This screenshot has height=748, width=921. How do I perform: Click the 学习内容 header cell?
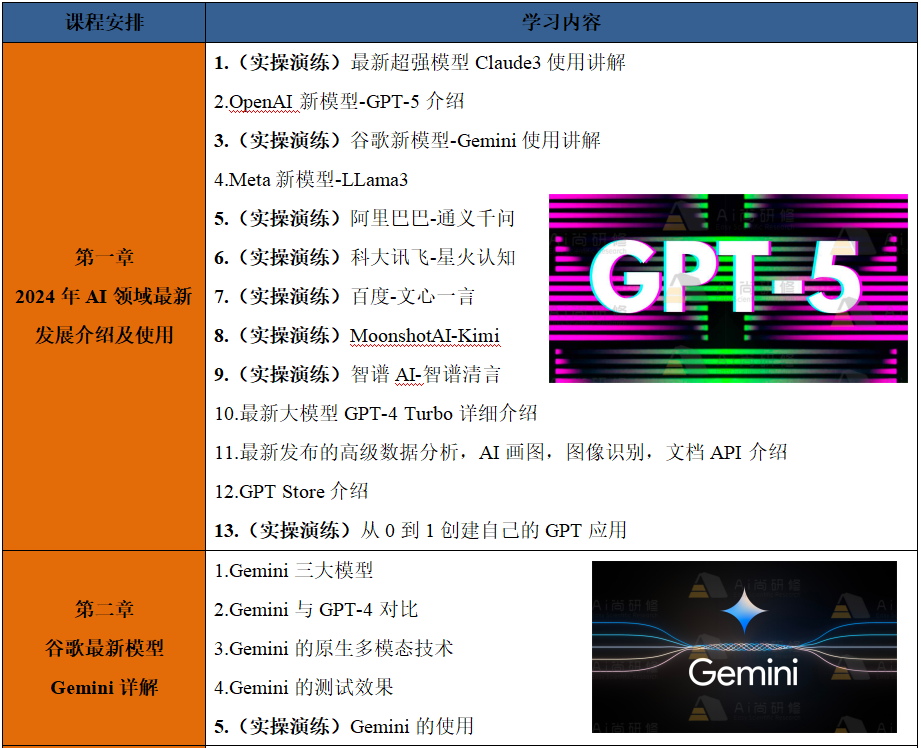tap(561, 22)
